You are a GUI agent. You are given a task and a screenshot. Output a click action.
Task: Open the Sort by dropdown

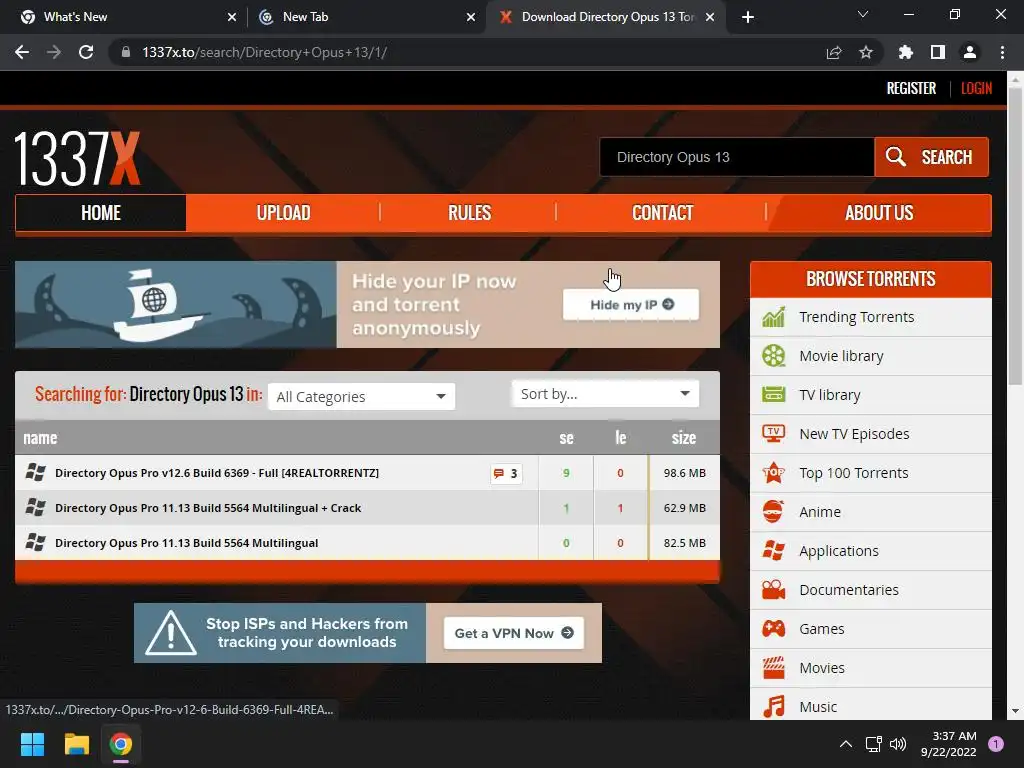(605, 394)
